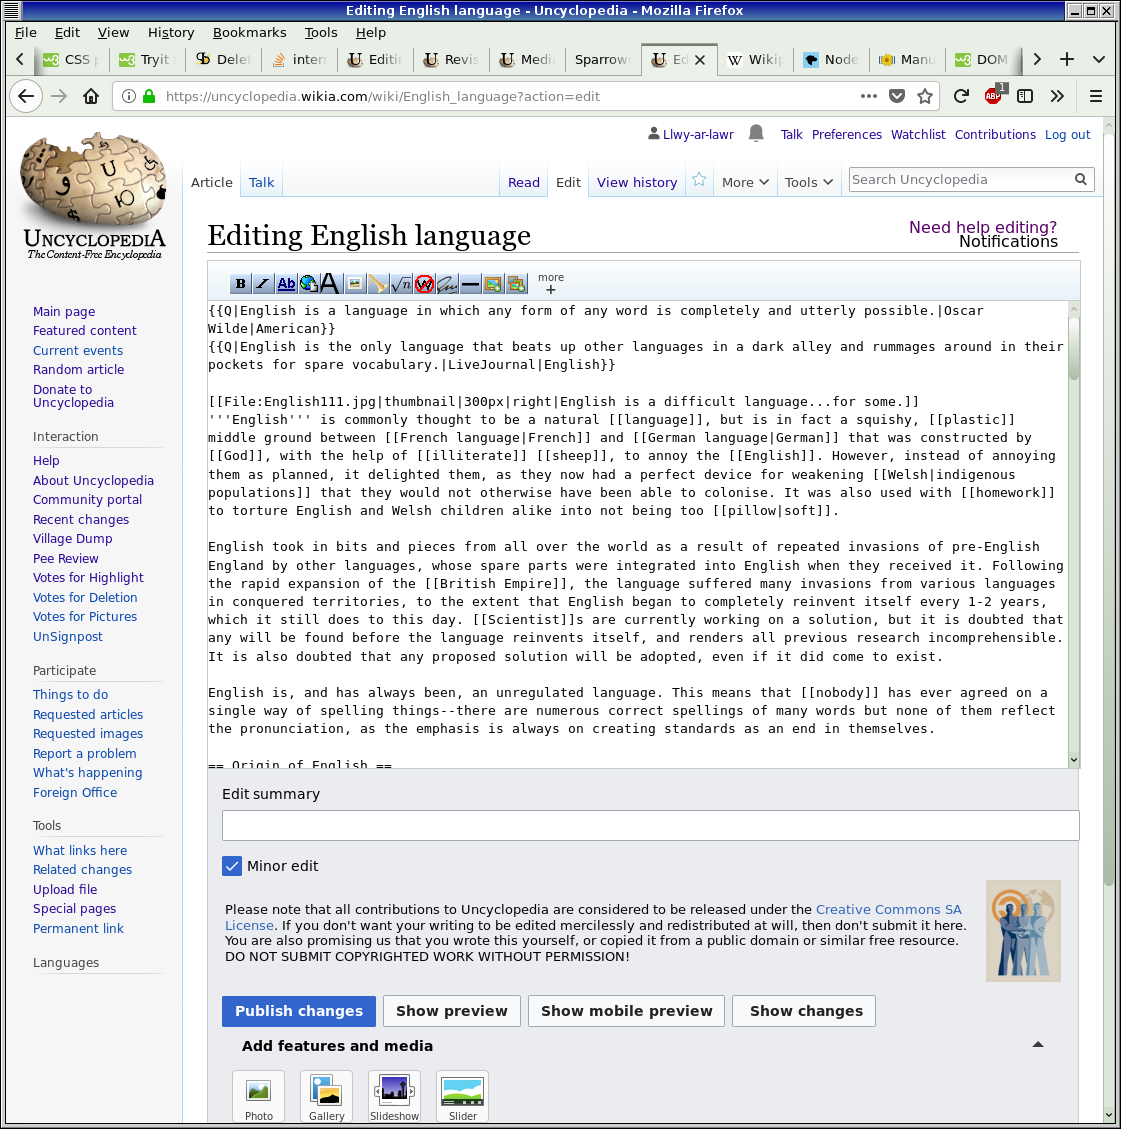Click the nowiki (ignore wiki formatting) icon

424,284
